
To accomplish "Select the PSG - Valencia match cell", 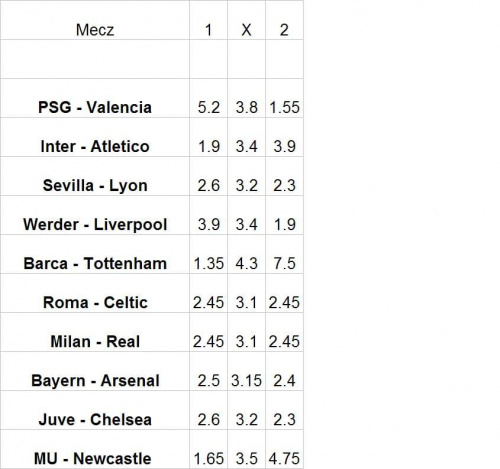I will (95, 98).
